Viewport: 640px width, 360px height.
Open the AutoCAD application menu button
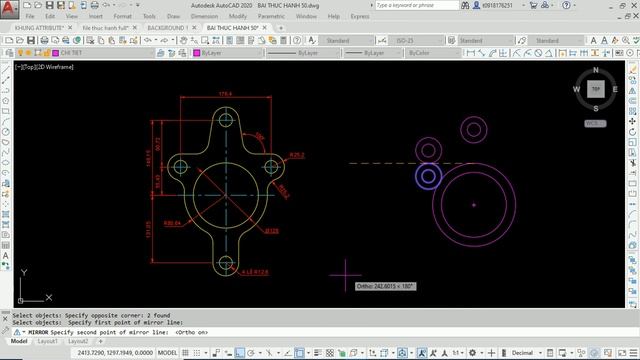click(9, 9)
